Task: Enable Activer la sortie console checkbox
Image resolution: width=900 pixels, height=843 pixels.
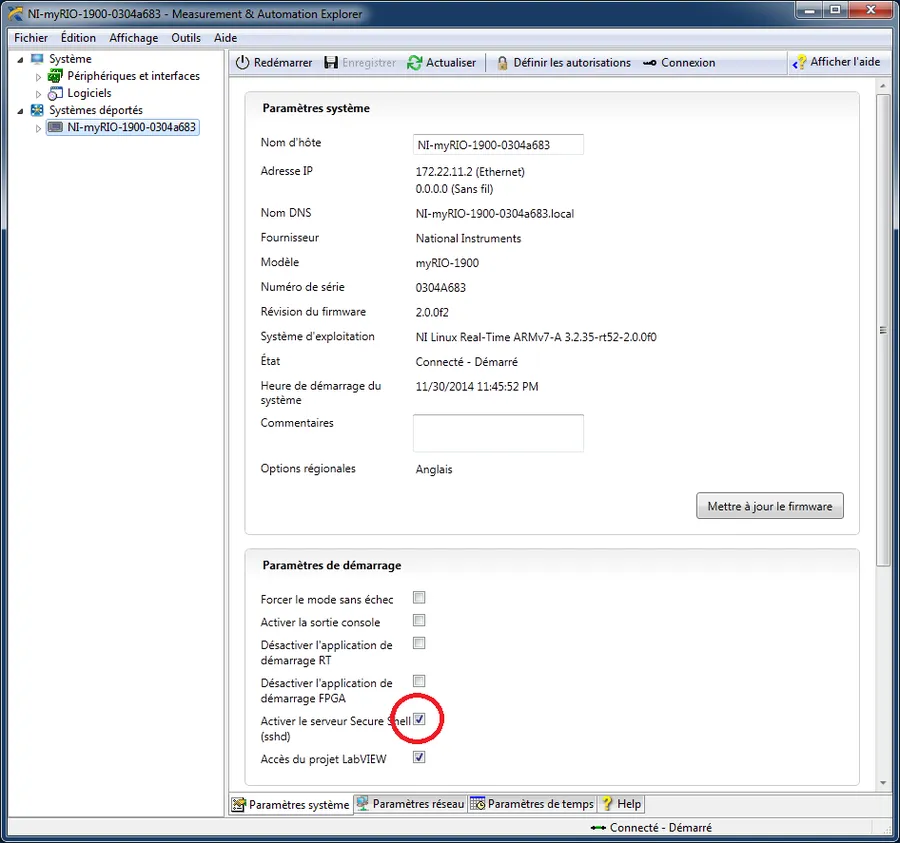Action: (x=419, y=620)
